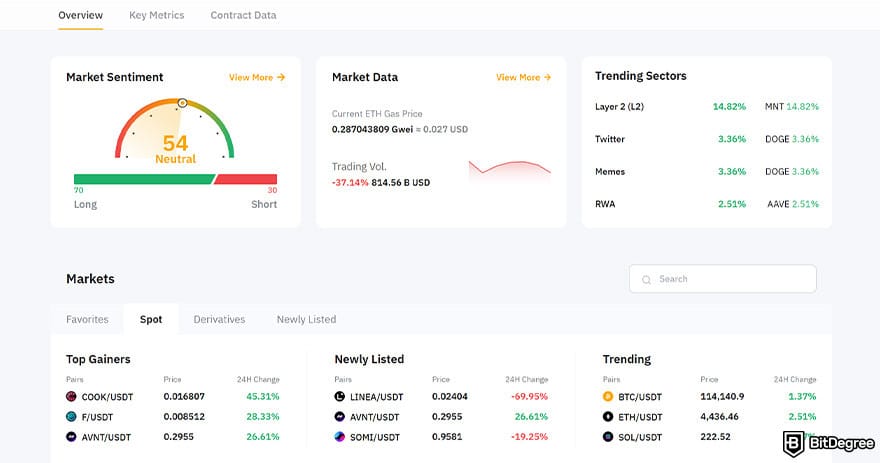Click the Ethereum ETH icon
The height and width of the screenshot is (463, 880).
pyautogui.click(x=608, y=416)
